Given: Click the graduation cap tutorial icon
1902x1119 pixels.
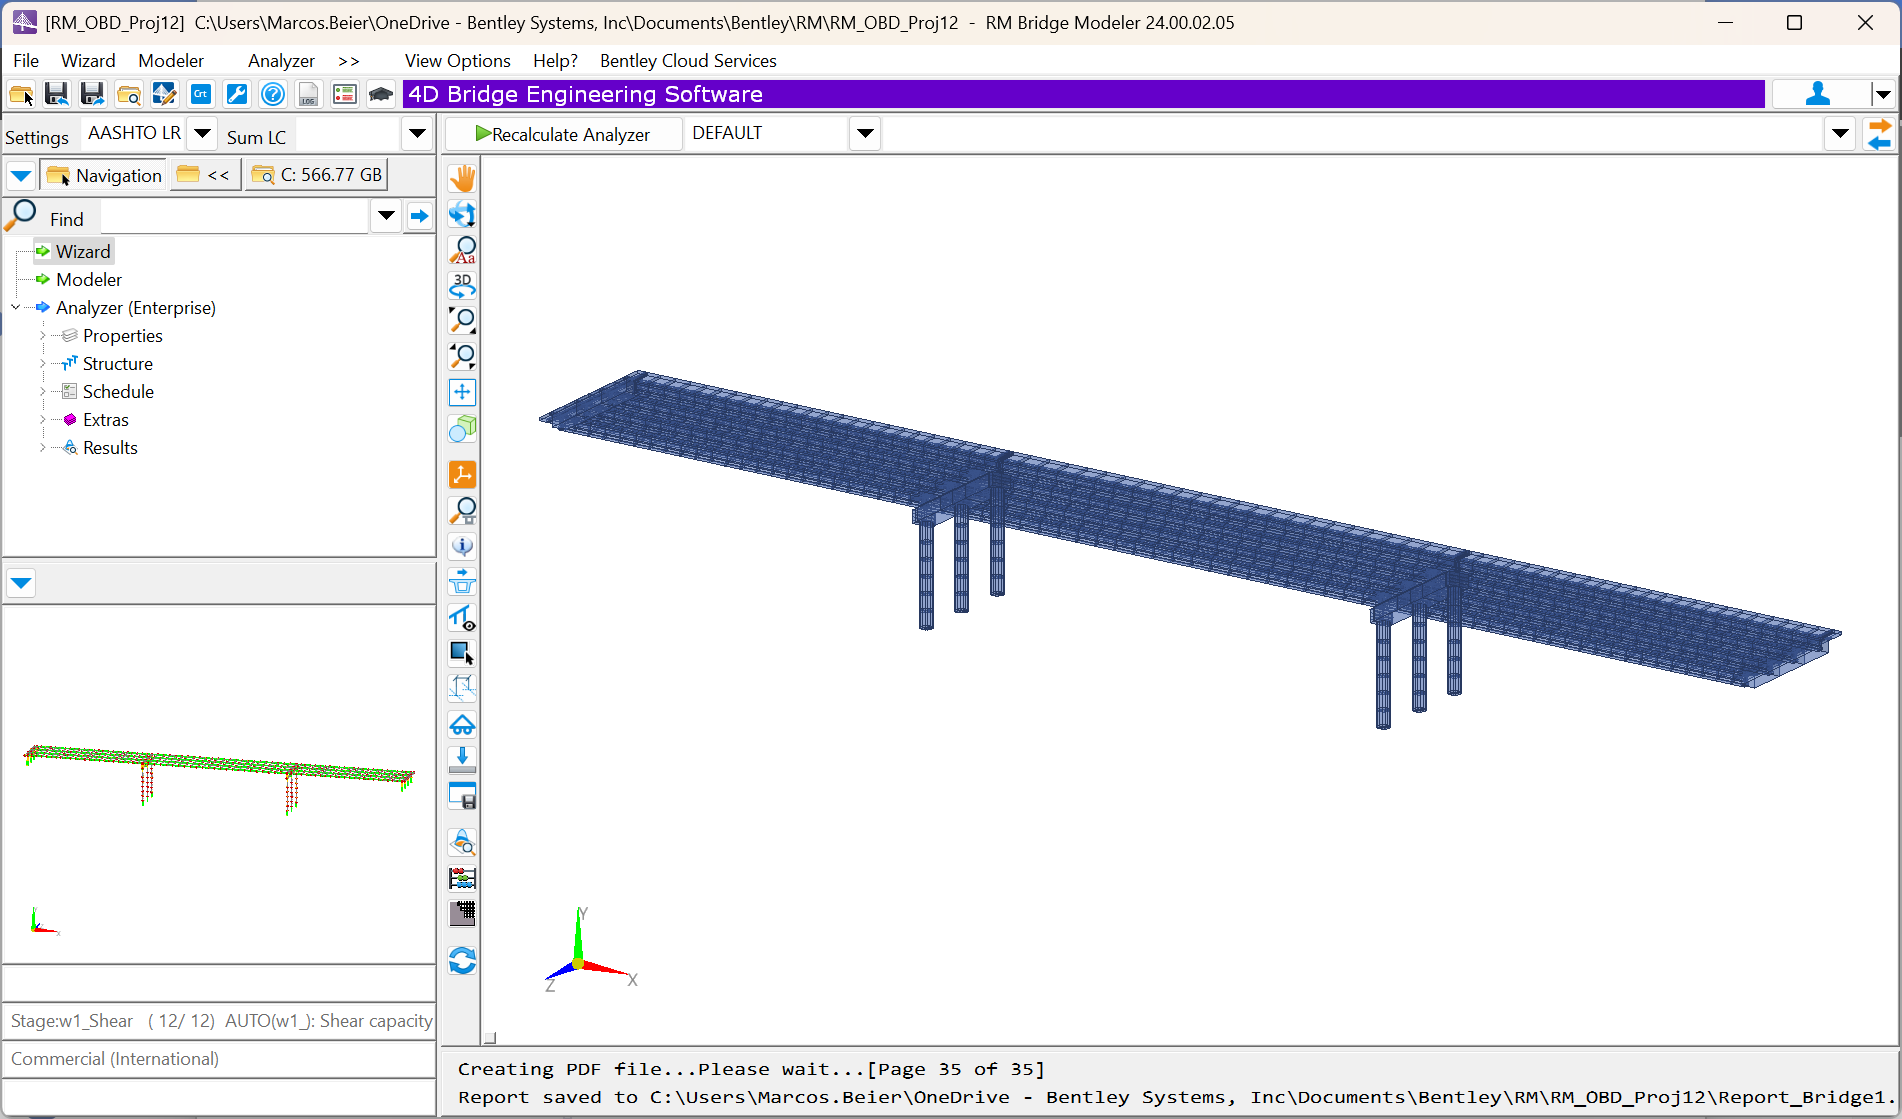Looking at the screenshot, I should coord(381,95).
